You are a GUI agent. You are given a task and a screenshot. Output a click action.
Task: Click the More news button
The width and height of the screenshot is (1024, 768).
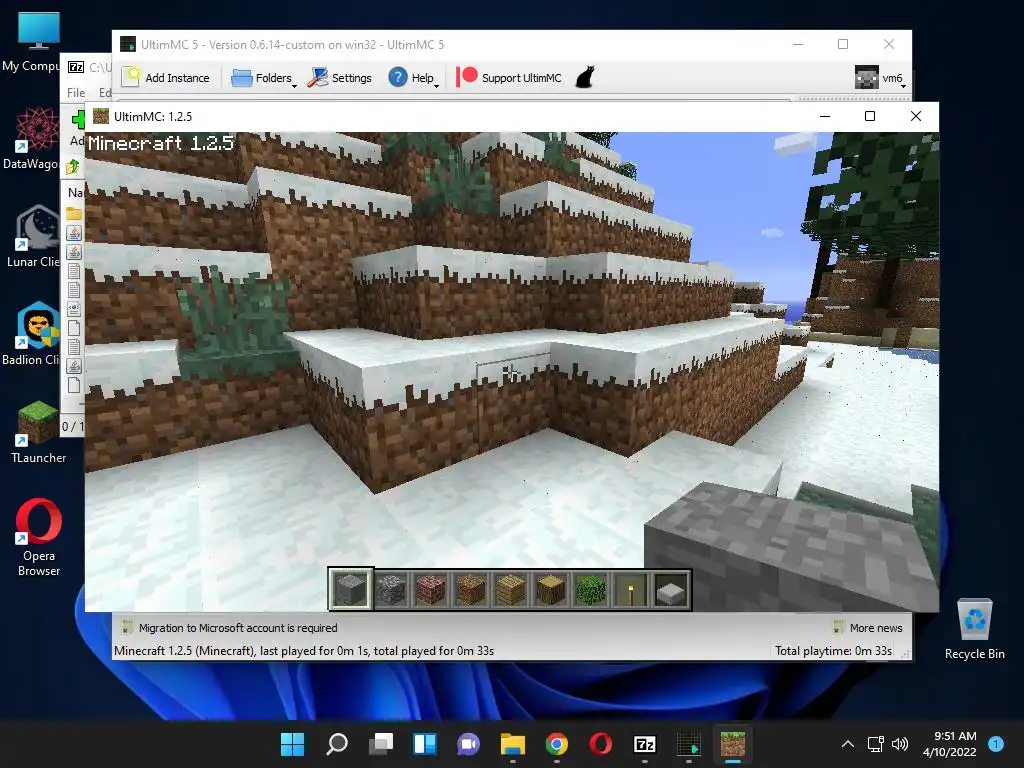(868, 628)
